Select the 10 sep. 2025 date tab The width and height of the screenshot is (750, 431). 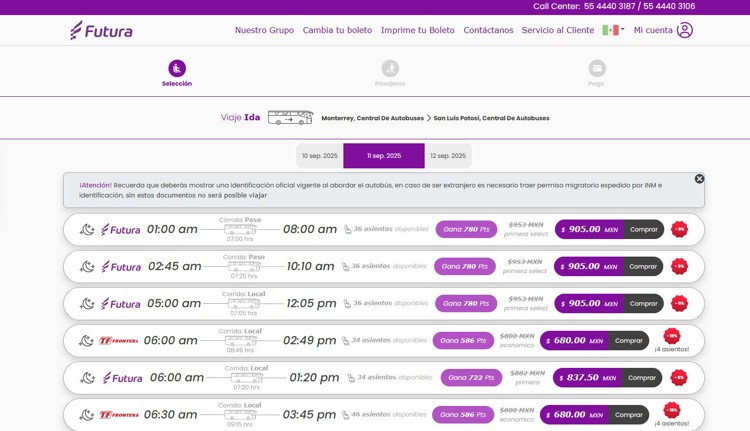[320, 155]
